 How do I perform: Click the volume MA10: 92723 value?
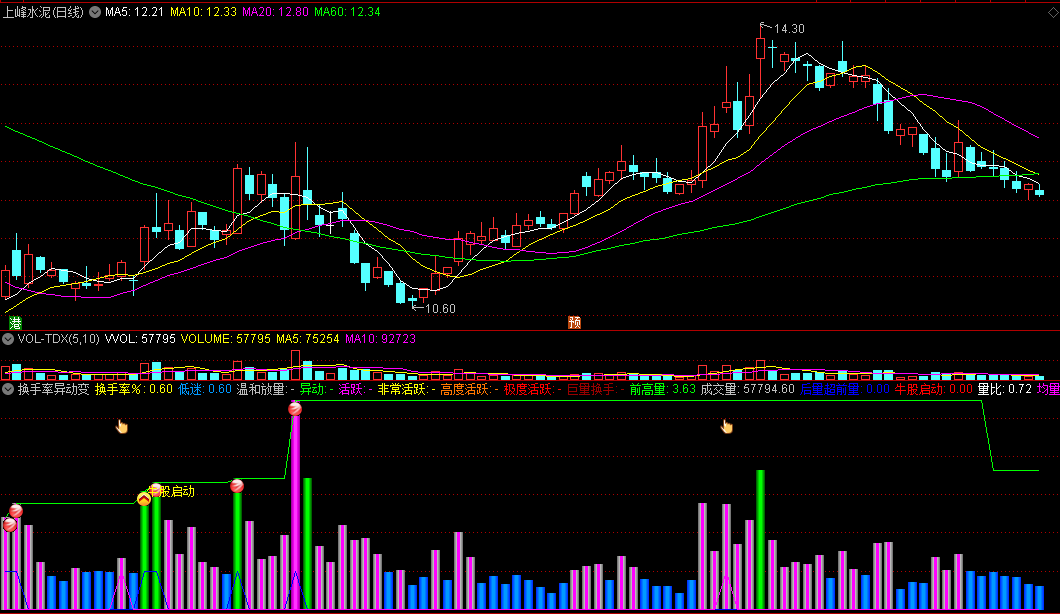coord(380,339)
